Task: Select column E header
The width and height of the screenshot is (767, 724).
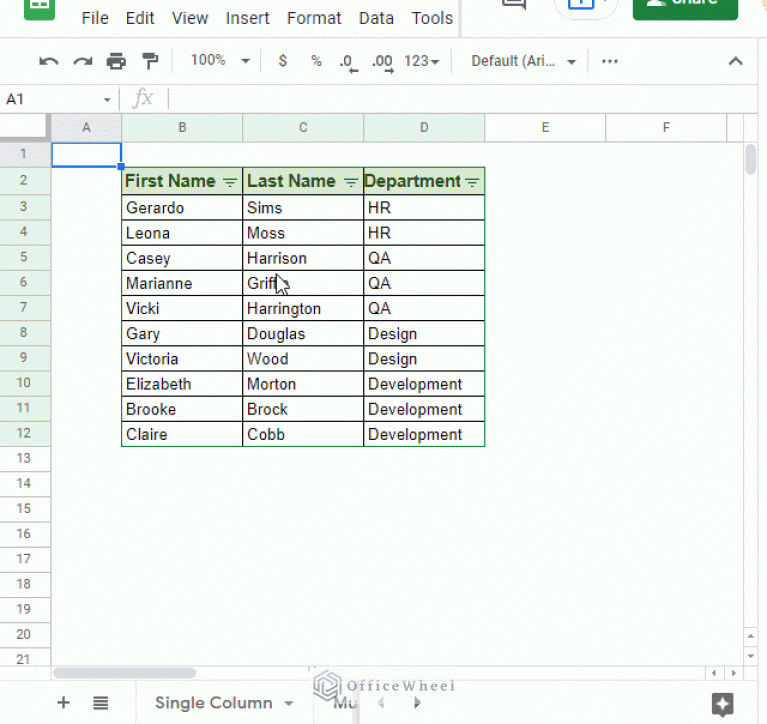Action: coord(545,128)
